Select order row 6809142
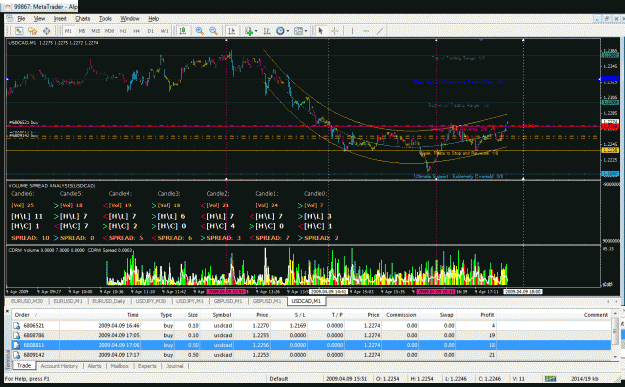The image size is (625, 387). click(x=311, y=355)
